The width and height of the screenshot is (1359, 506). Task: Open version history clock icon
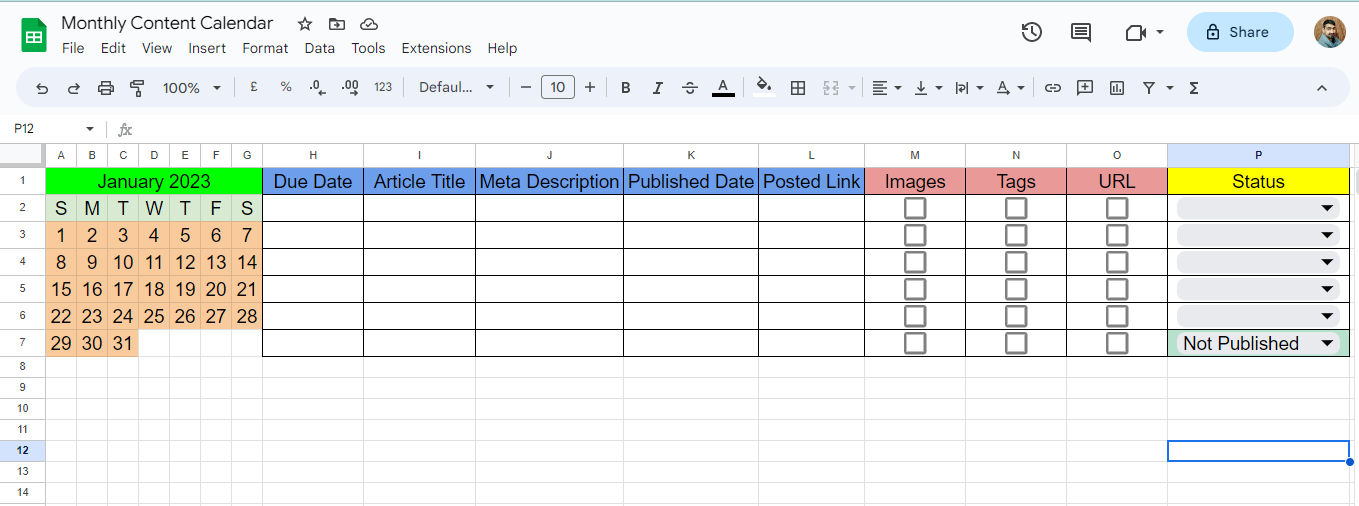point(1032,32)
